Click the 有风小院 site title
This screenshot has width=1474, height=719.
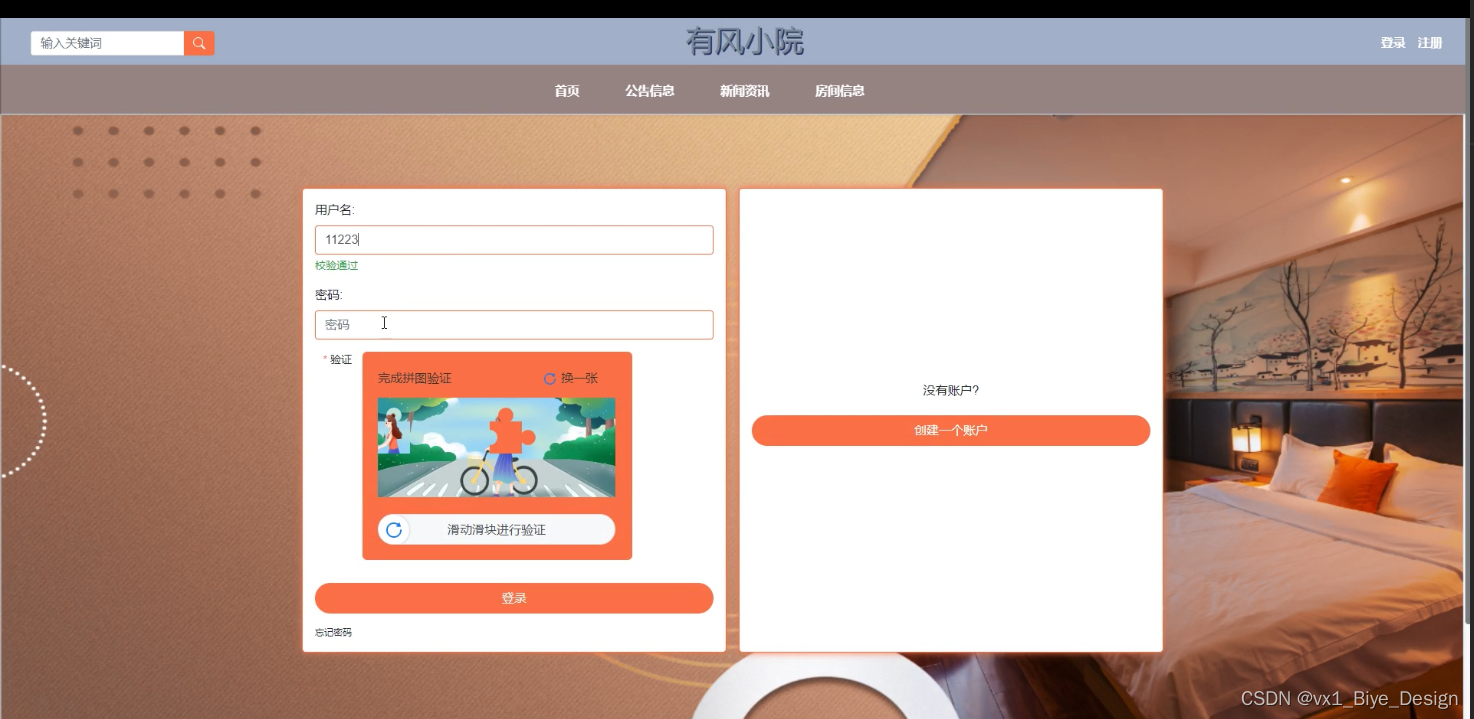[x=745, y=42]
